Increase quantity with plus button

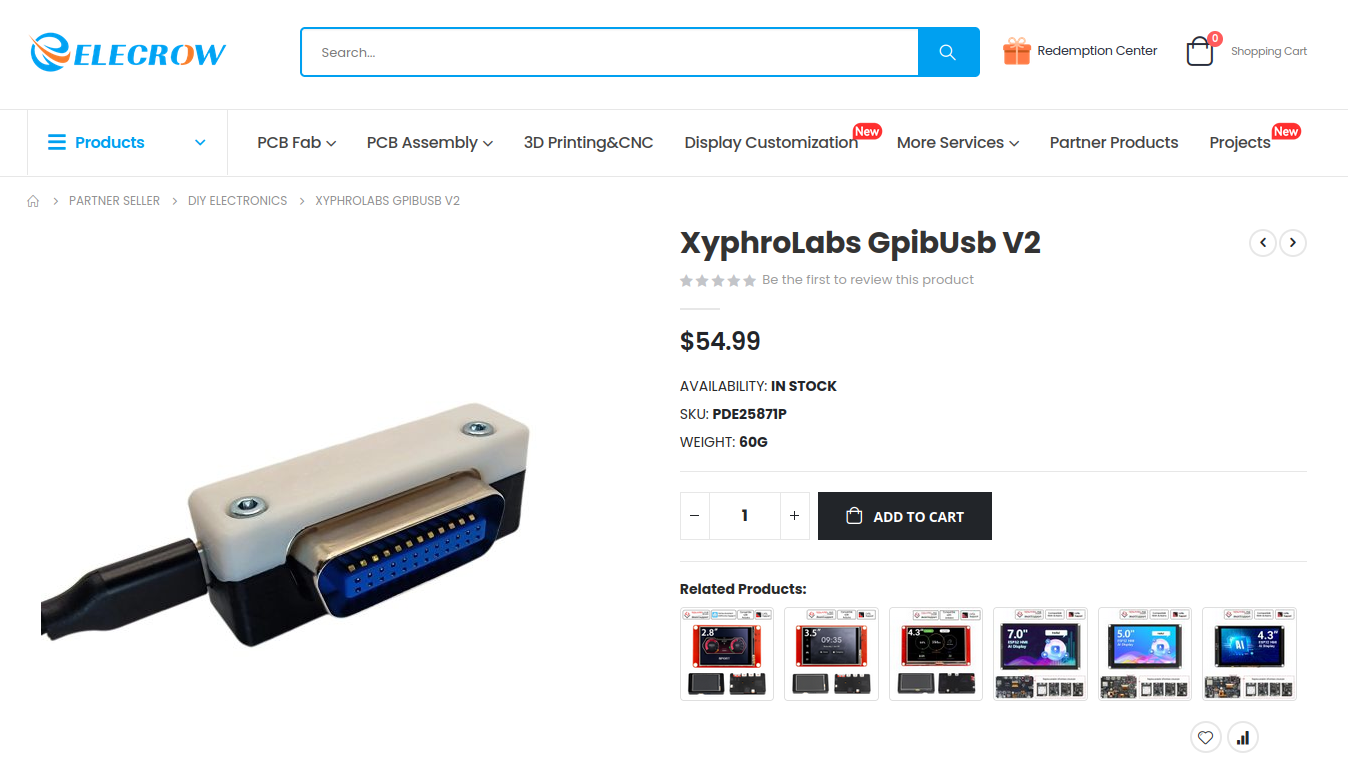(795, 516)
